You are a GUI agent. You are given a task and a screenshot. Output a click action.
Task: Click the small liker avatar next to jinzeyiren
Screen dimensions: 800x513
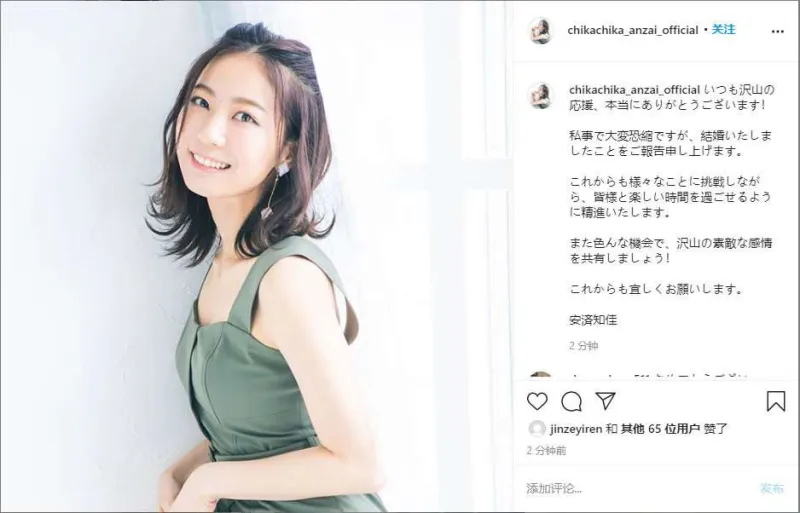tap(537, 429)
